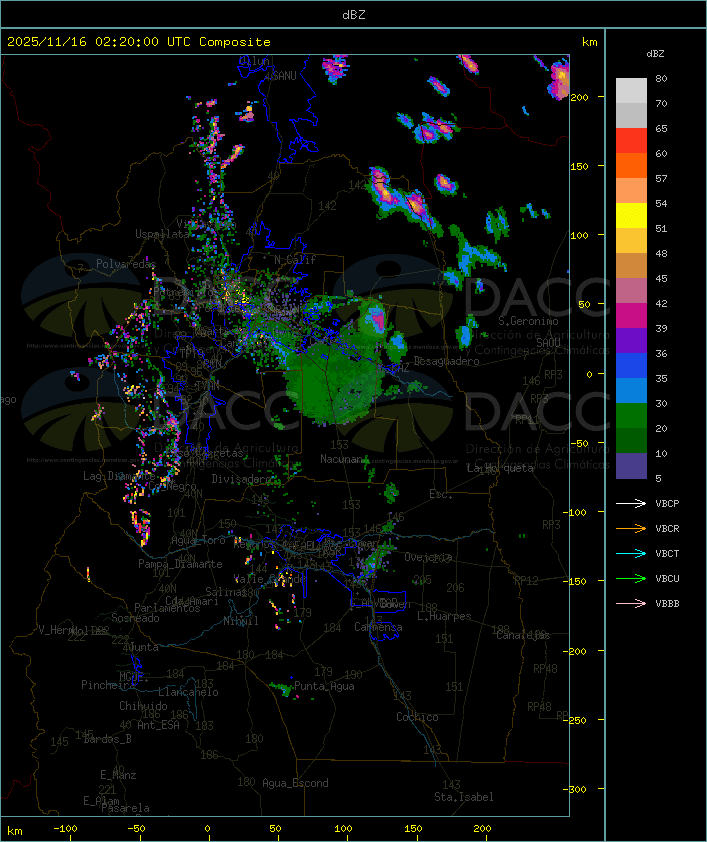Click the dBZ title at the top
Viewport: 707px width, 842px height.
click(354, 15)
